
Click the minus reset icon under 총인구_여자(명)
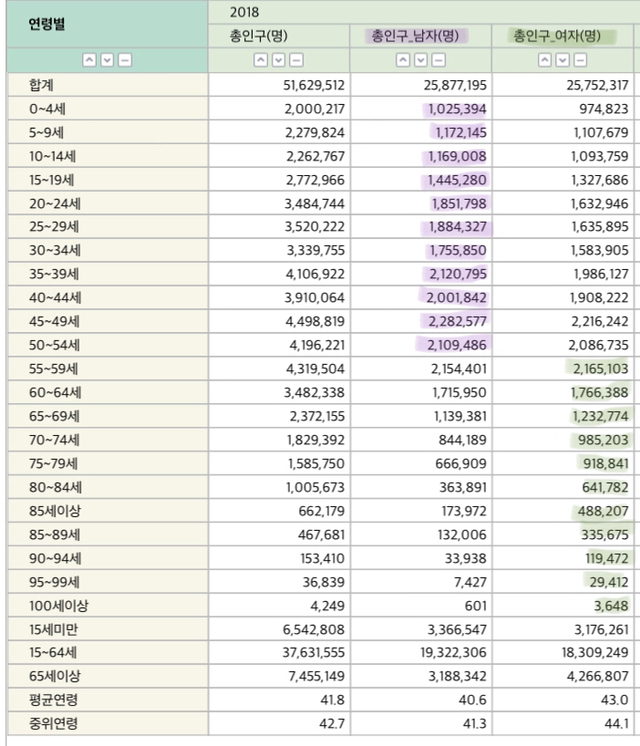[x=579, y=60]
